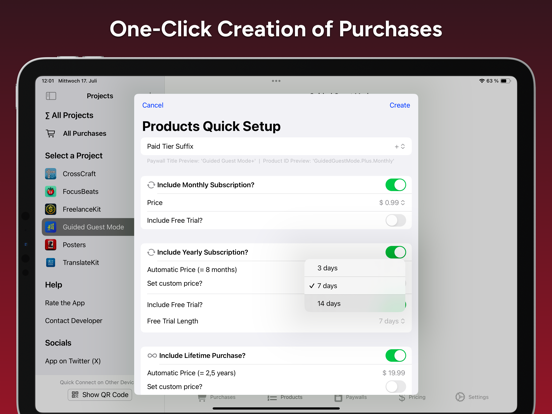Select the FocusBeats project row
The width and height of the screenshot is (552, 414).
pyautogui.click(x=88, y=192)
